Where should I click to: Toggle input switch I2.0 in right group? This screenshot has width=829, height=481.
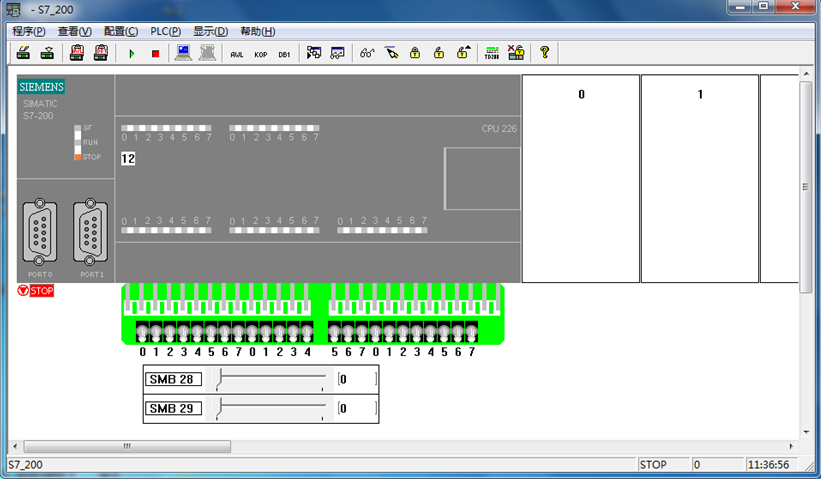point(375,333)
